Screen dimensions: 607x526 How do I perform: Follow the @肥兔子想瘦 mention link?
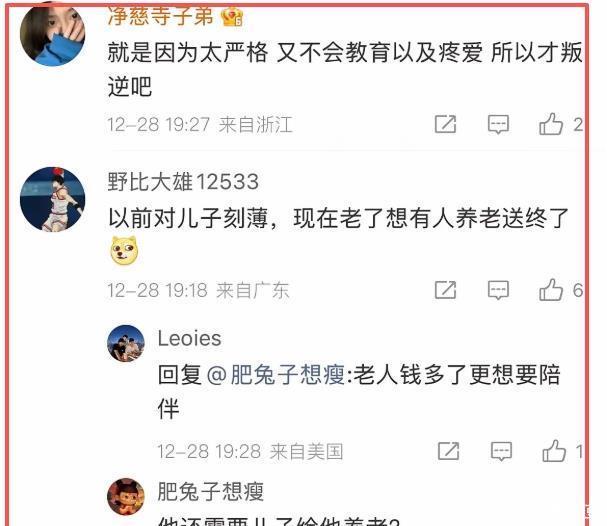(276, 375)
